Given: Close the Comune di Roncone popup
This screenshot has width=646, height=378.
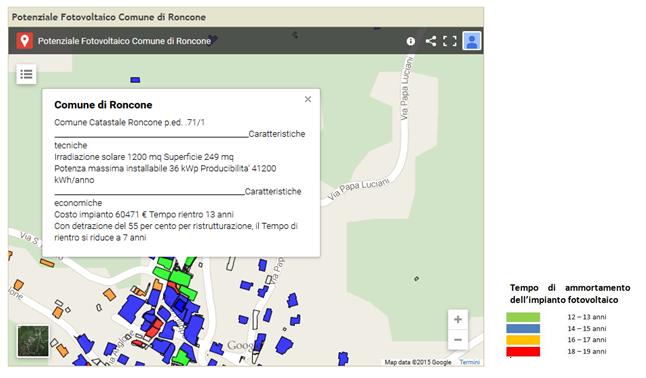Looking at the screenshot, I should click(308, 99).
